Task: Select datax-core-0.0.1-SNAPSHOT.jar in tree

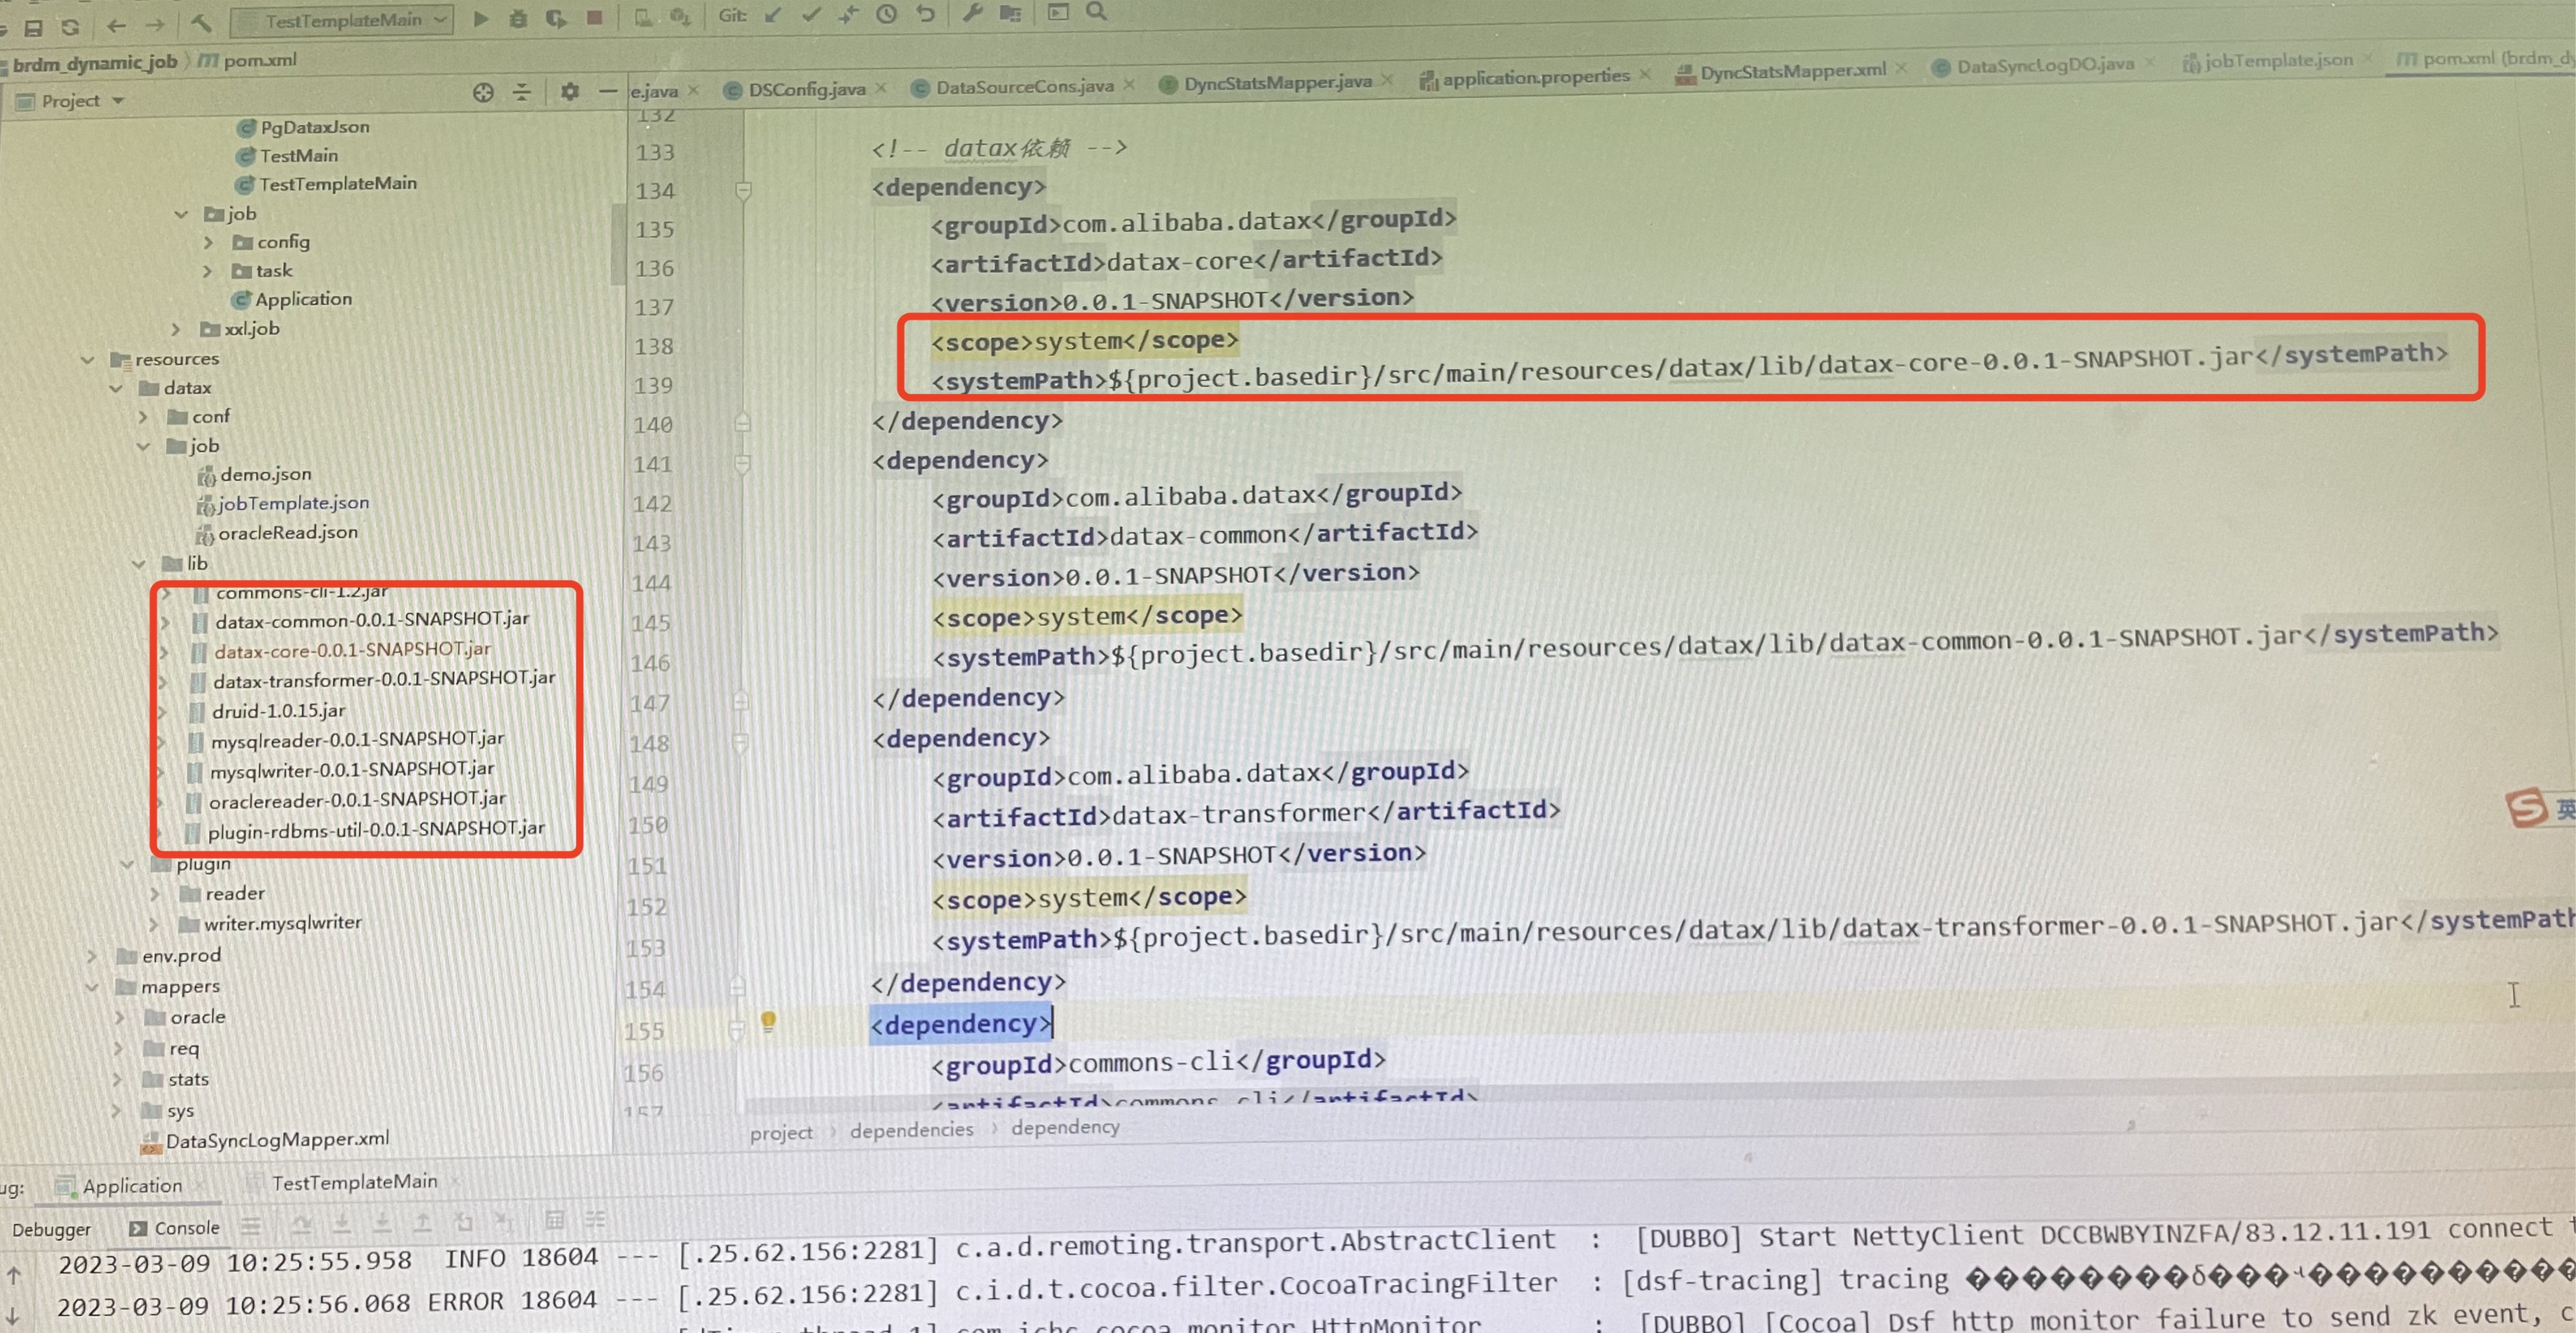Action: (352, 650)
